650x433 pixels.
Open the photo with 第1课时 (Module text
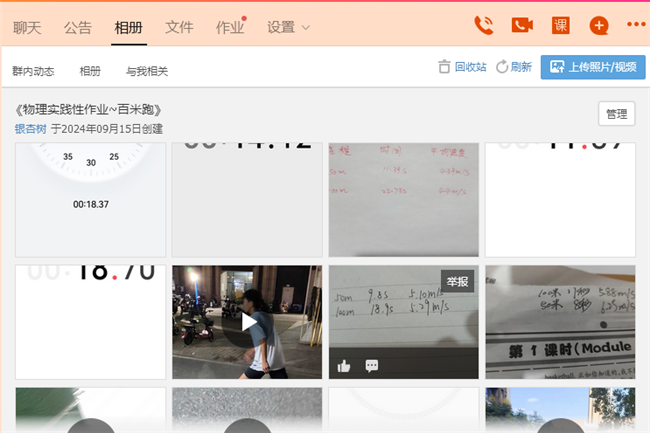click(x=560, y=322)
